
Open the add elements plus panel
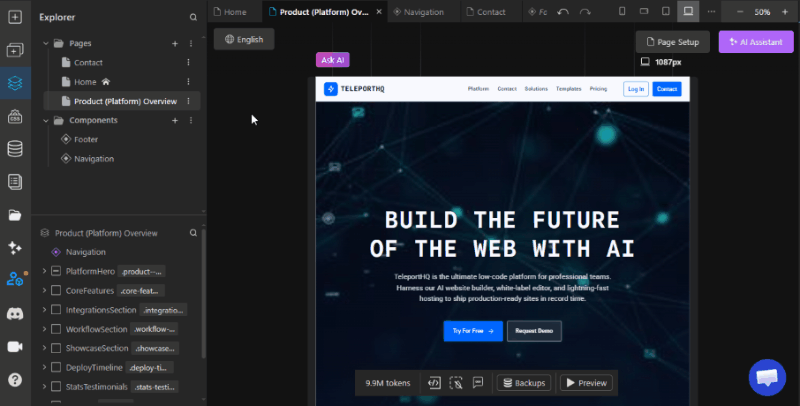(15, 17)
